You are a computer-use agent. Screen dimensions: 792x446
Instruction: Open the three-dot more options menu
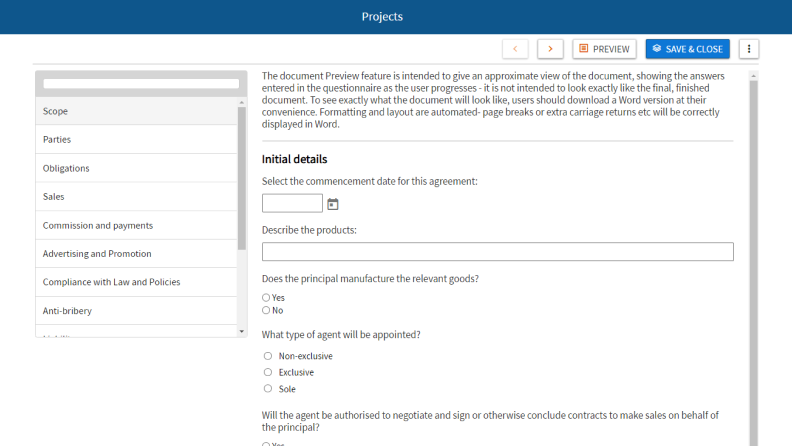point(749,49)
